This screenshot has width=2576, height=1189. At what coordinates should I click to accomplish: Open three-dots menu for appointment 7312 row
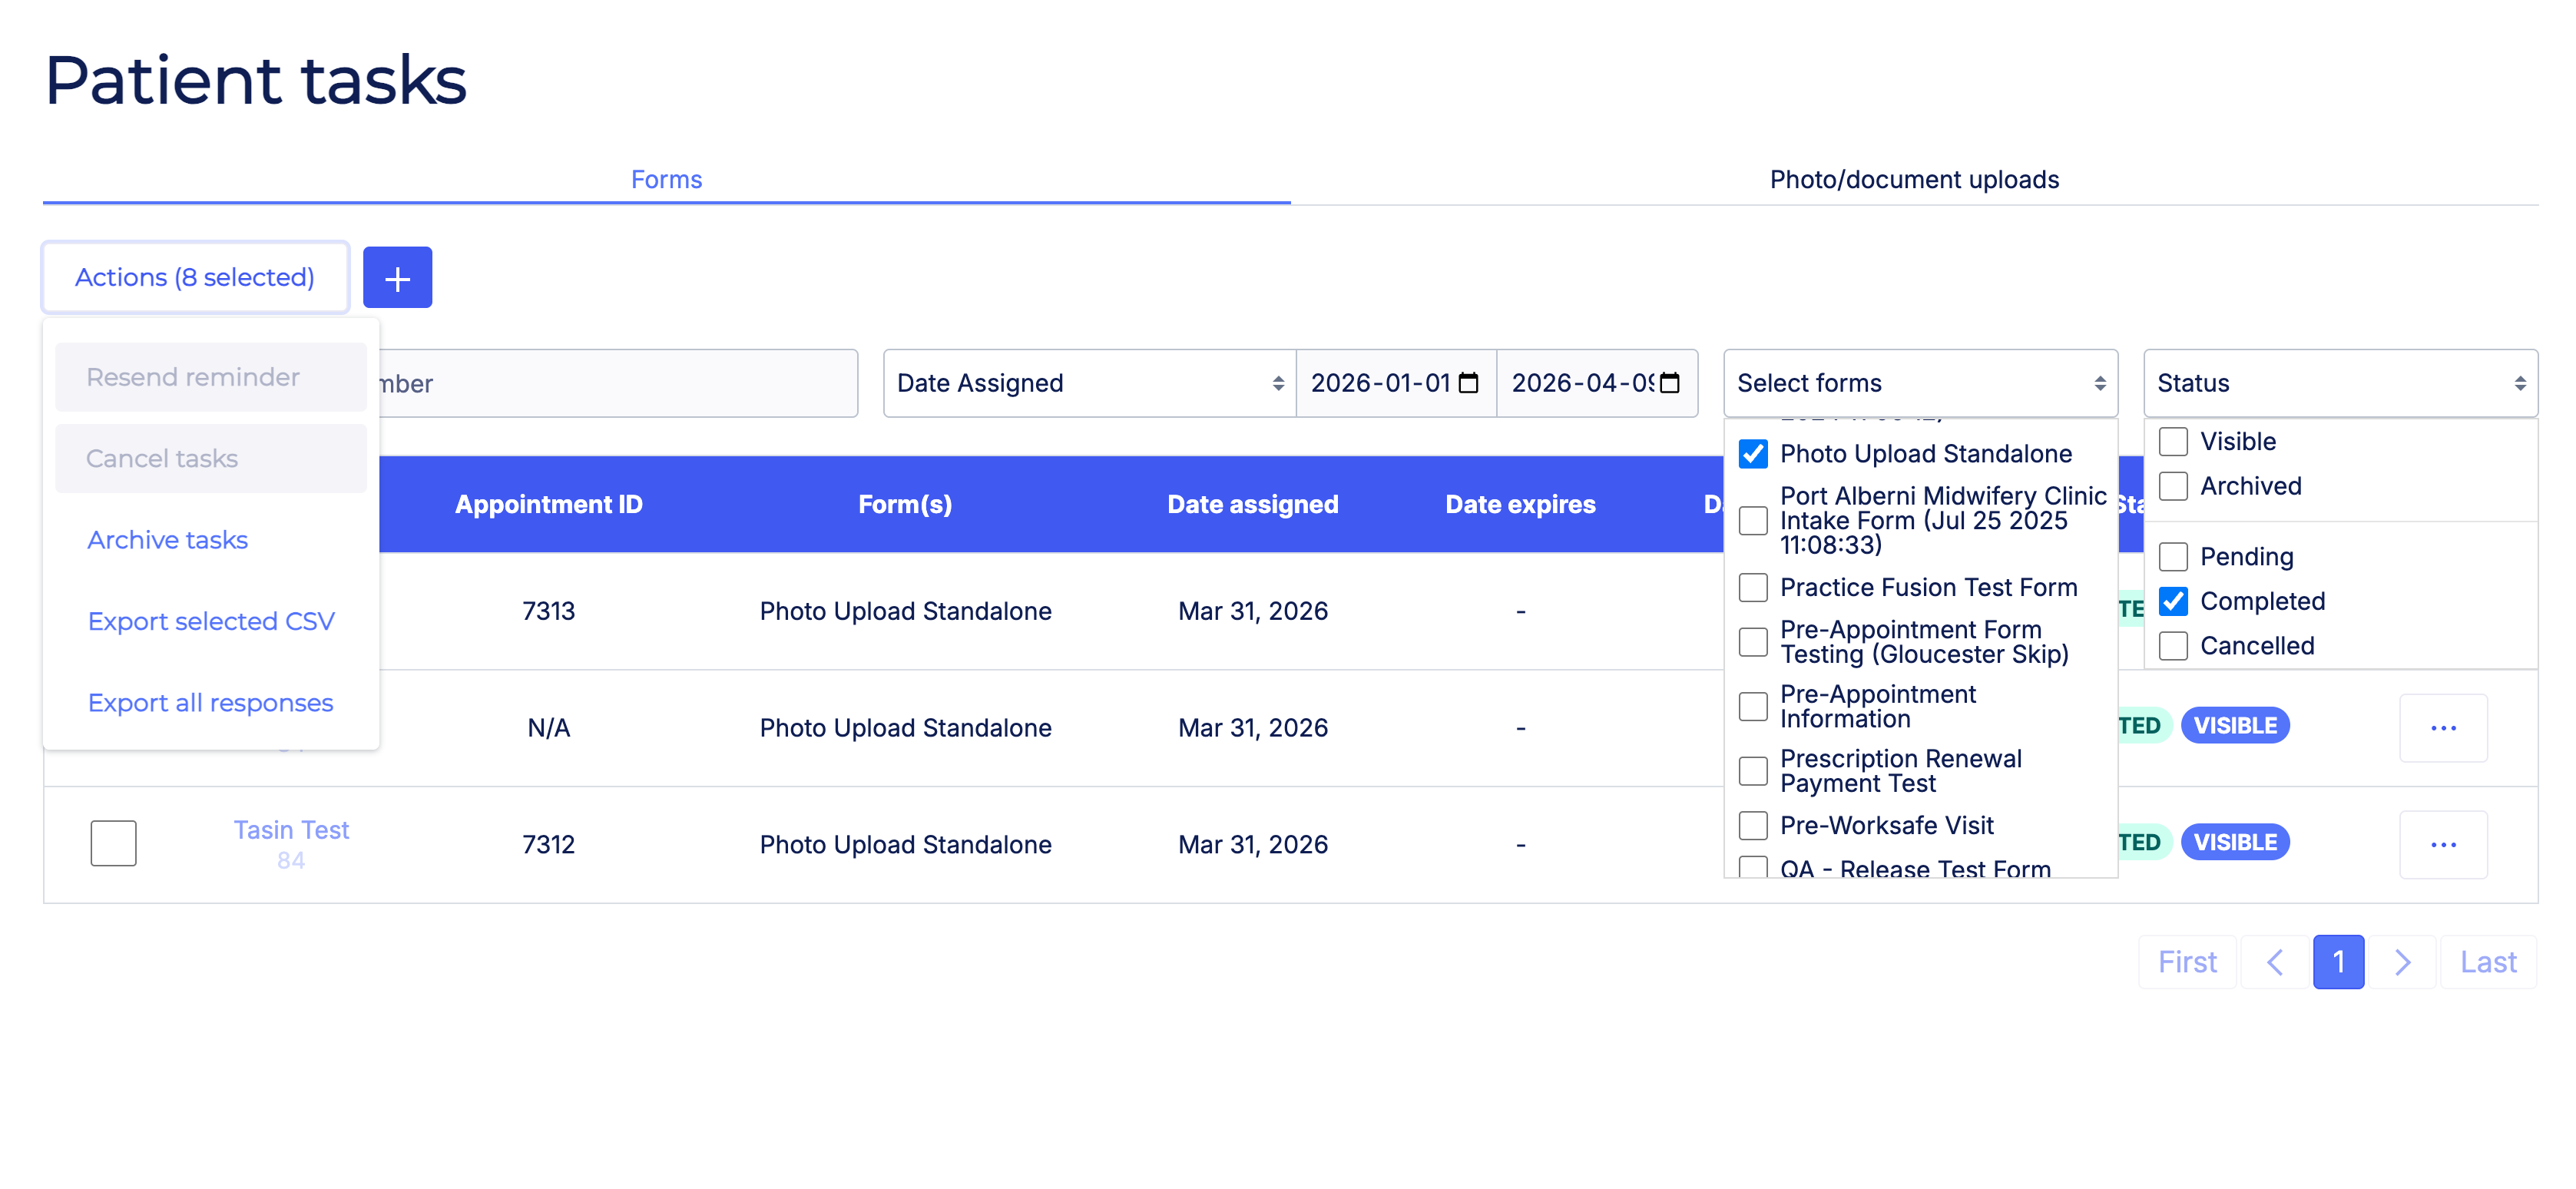pos(2442,844)
